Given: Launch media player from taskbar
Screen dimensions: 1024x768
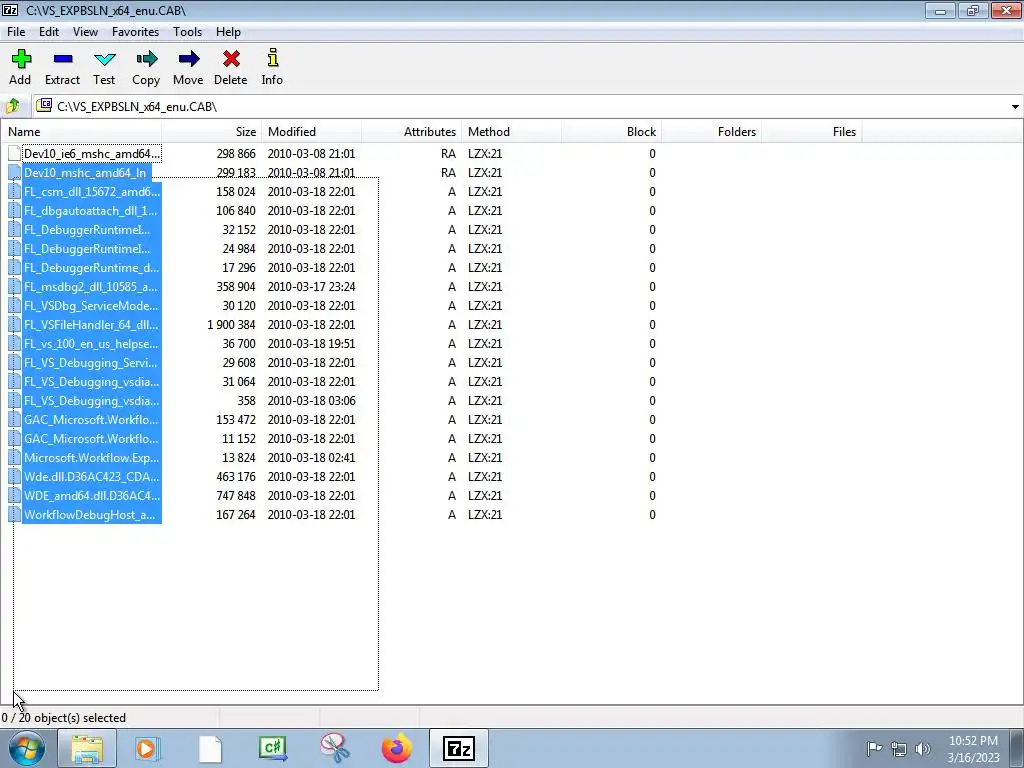Looking at the screenshot, I should pyautogui.click(x=148, y=748).
